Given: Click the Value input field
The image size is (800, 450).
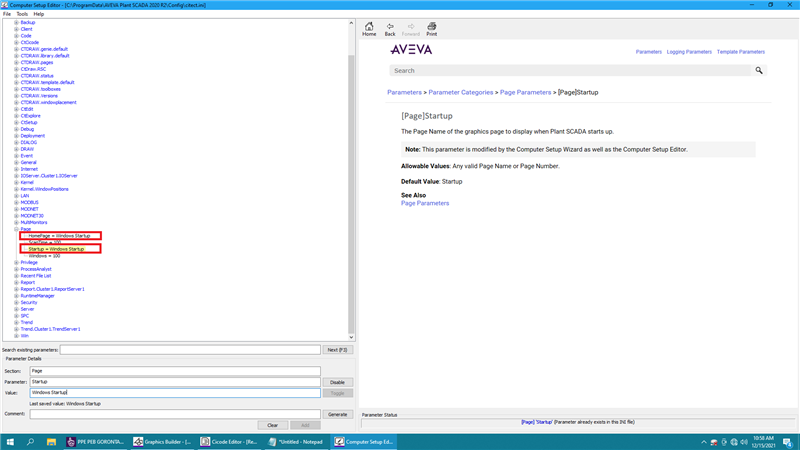Looking at the screenshot, I should (x=175, y=392).
